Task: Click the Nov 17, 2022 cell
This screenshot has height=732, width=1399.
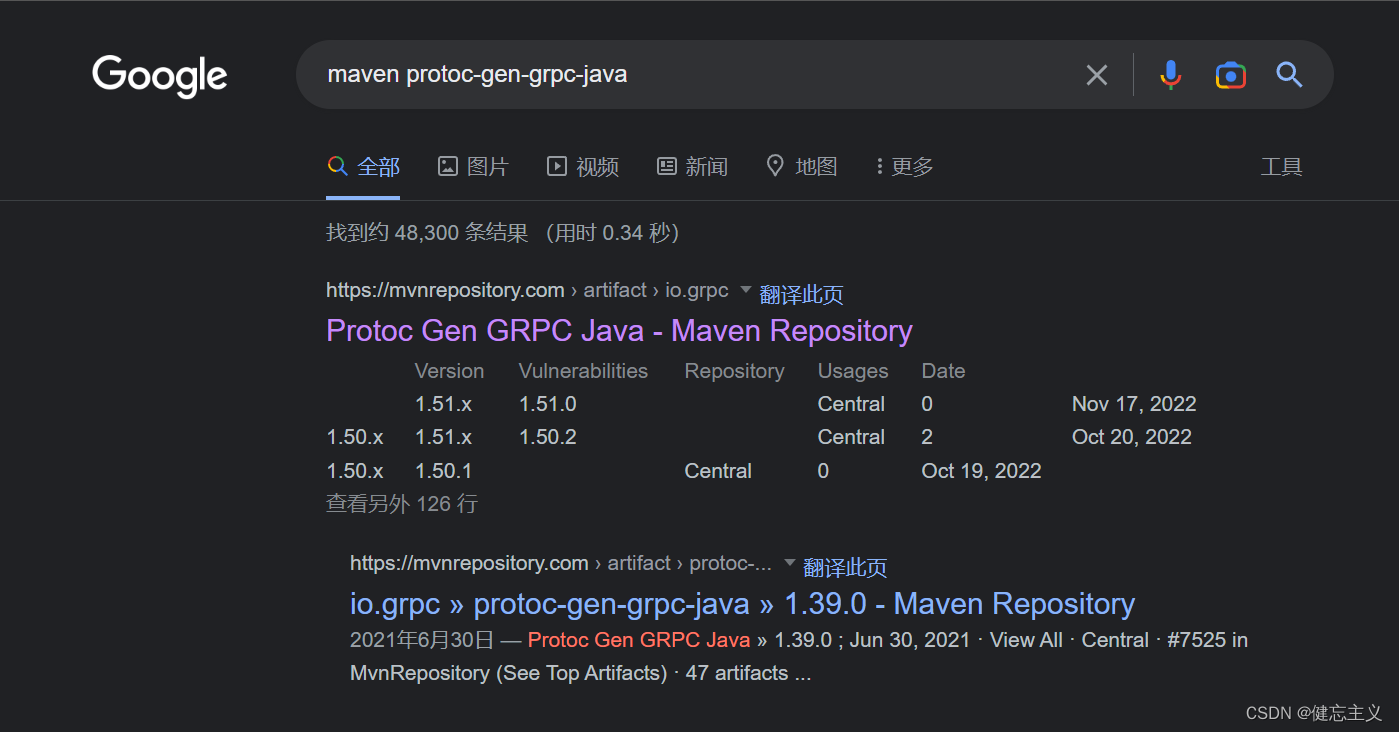Action: (1134, 404)
